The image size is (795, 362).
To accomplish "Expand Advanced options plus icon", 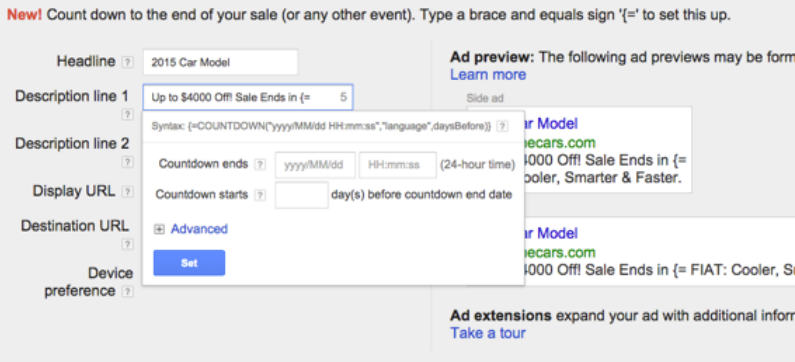I will tap(159, 230).
